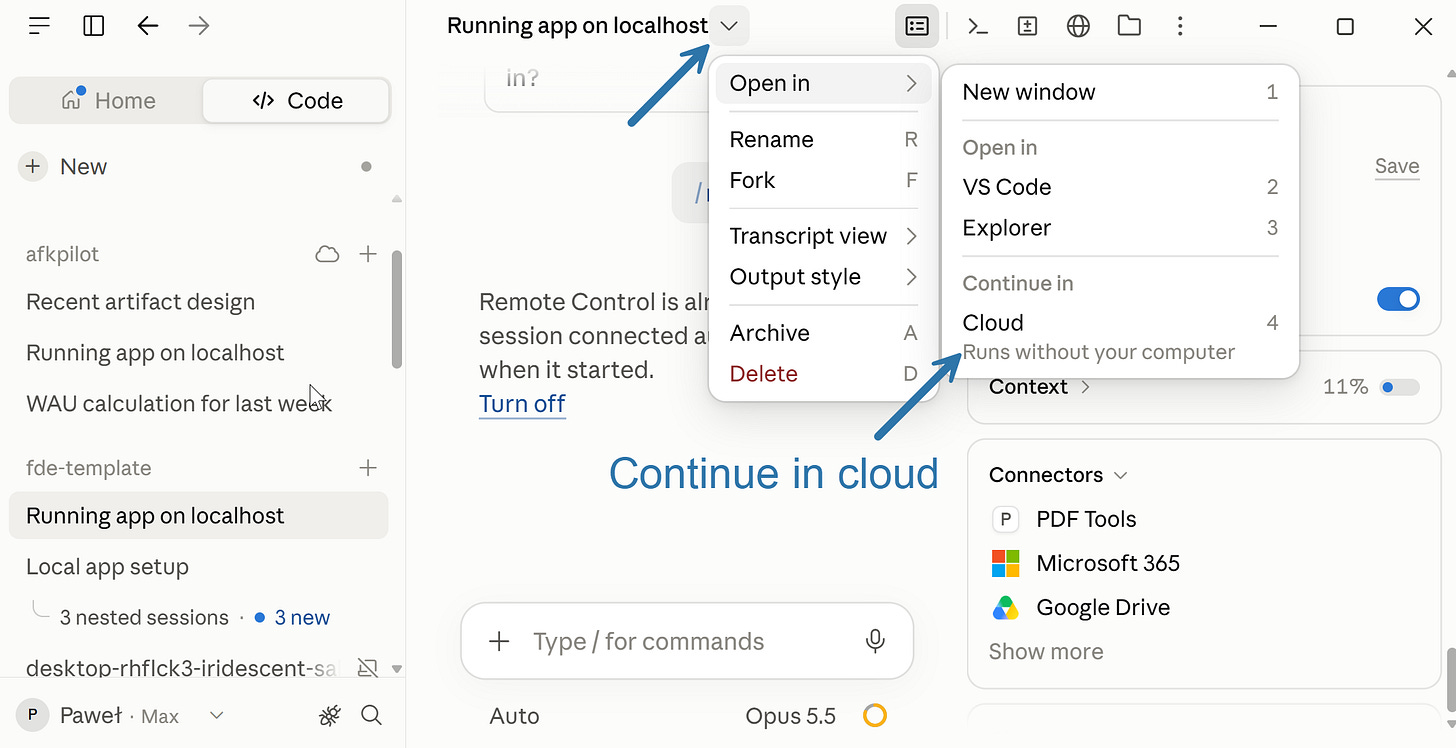Image resolution: width=1456 pixels, height=748 pixels.
Task: Click Show more under Connectors
Action: coord(1046,652)
